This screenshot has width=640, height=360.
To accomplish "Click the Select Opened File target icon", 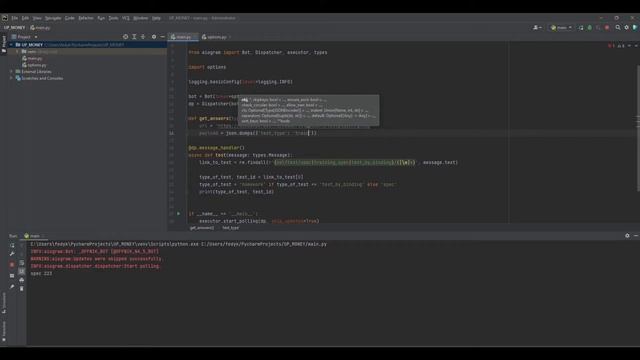I will tap(125, 37).
